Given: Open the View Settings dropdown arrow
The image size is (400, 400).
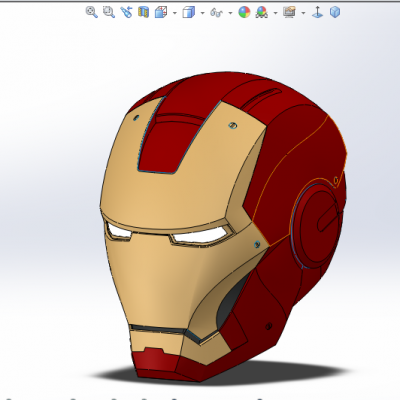Looking at the screenshot, I should click(x=303, y=13).
